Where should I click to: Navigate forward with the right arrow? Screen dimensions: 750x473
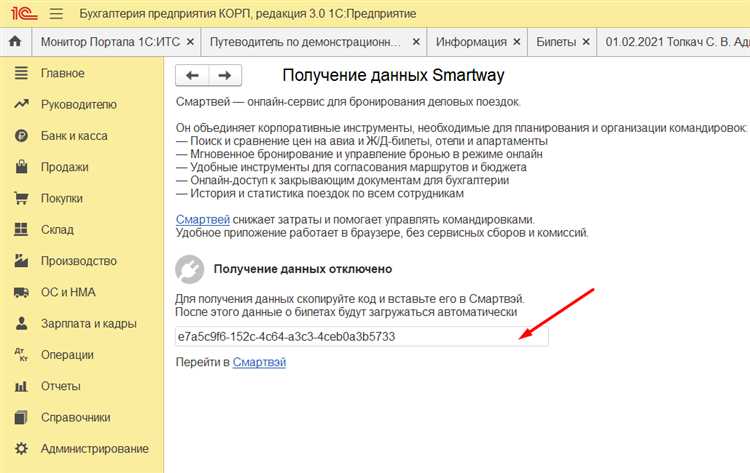coord(225,75)
